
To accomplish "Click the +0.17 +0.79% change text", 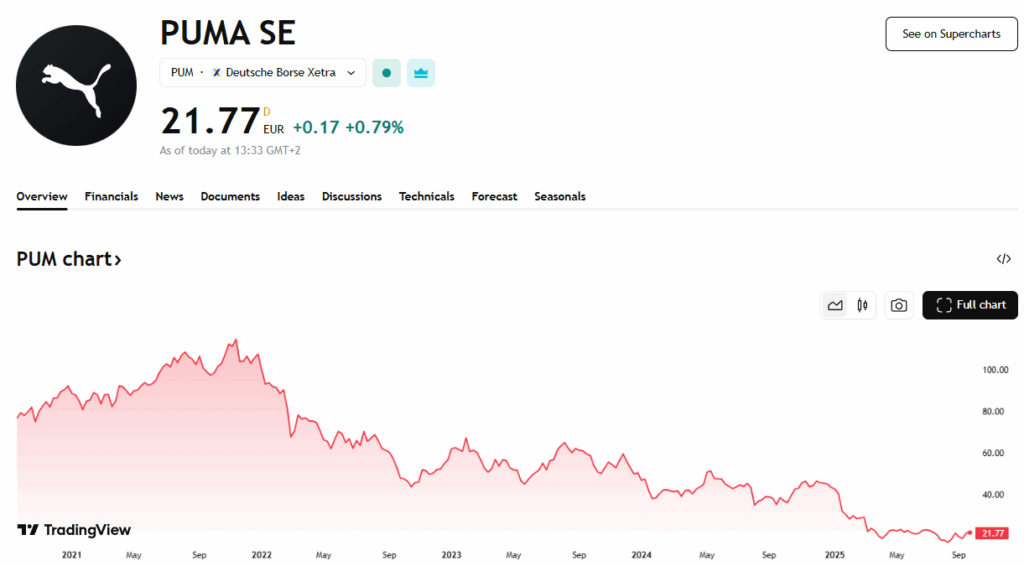I will click(x=348, y=127).
